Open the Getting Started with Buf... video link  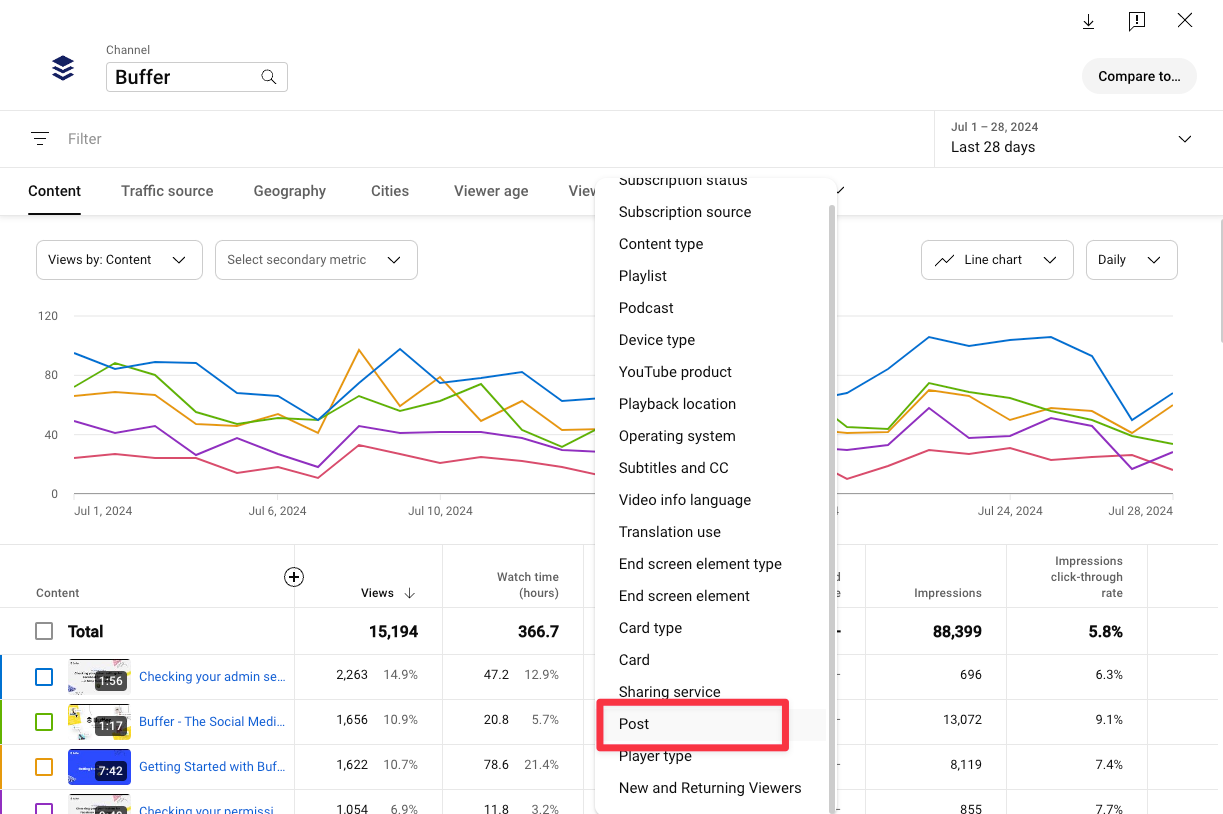pos(212,767)
